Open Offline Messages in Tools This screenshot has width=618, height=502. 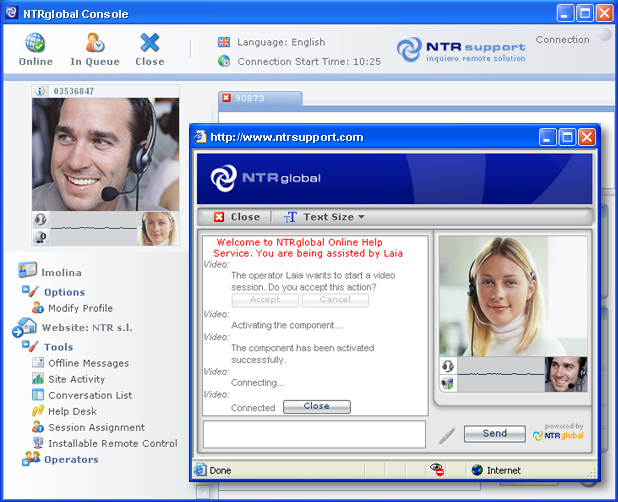click(x=88, y=363)
